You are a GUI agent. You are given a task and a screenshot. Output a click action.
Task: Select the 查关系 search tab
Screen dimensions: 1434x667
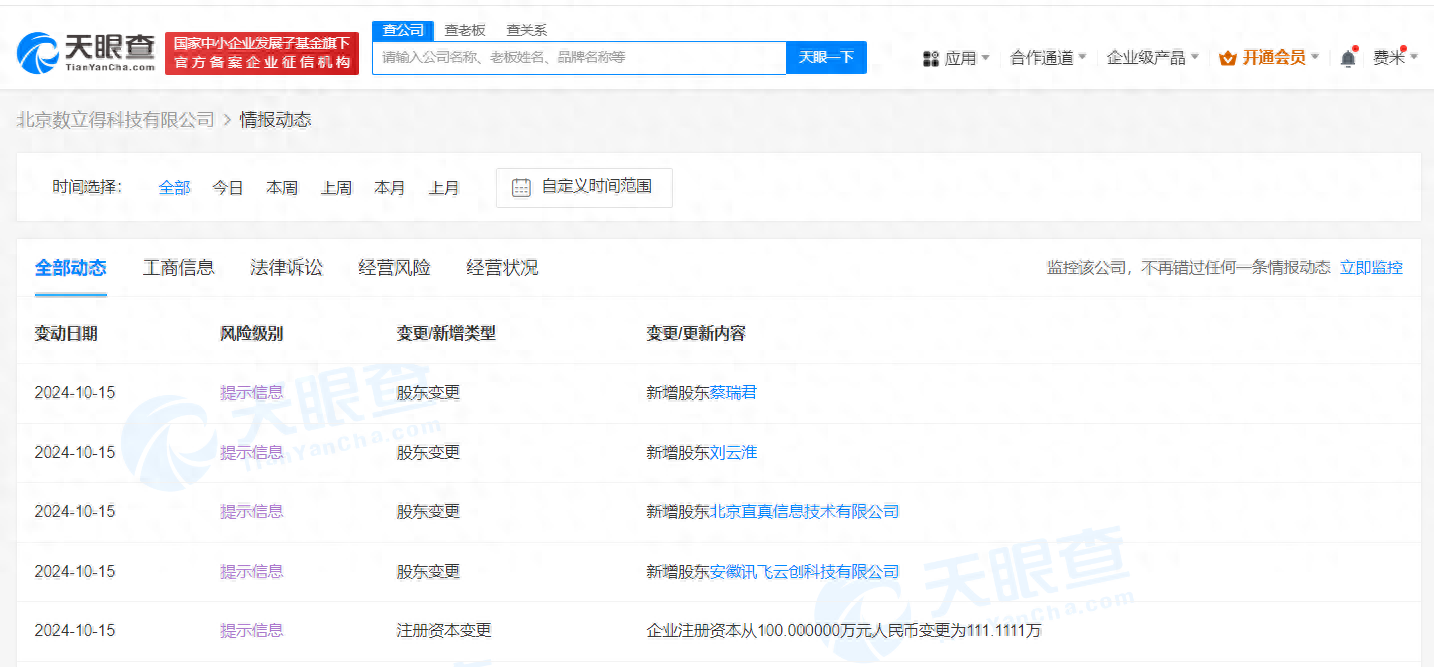[x=526, y=31]
